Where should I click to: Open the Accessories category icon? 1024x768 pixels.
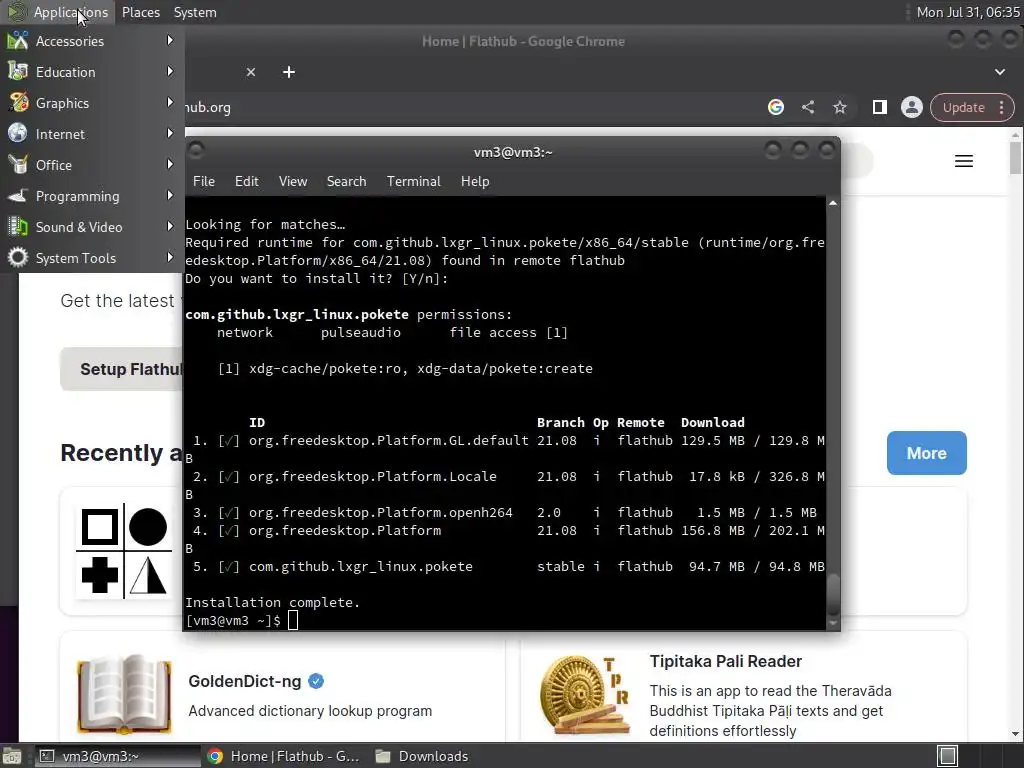pyautogui.click(x=18, y=40)
